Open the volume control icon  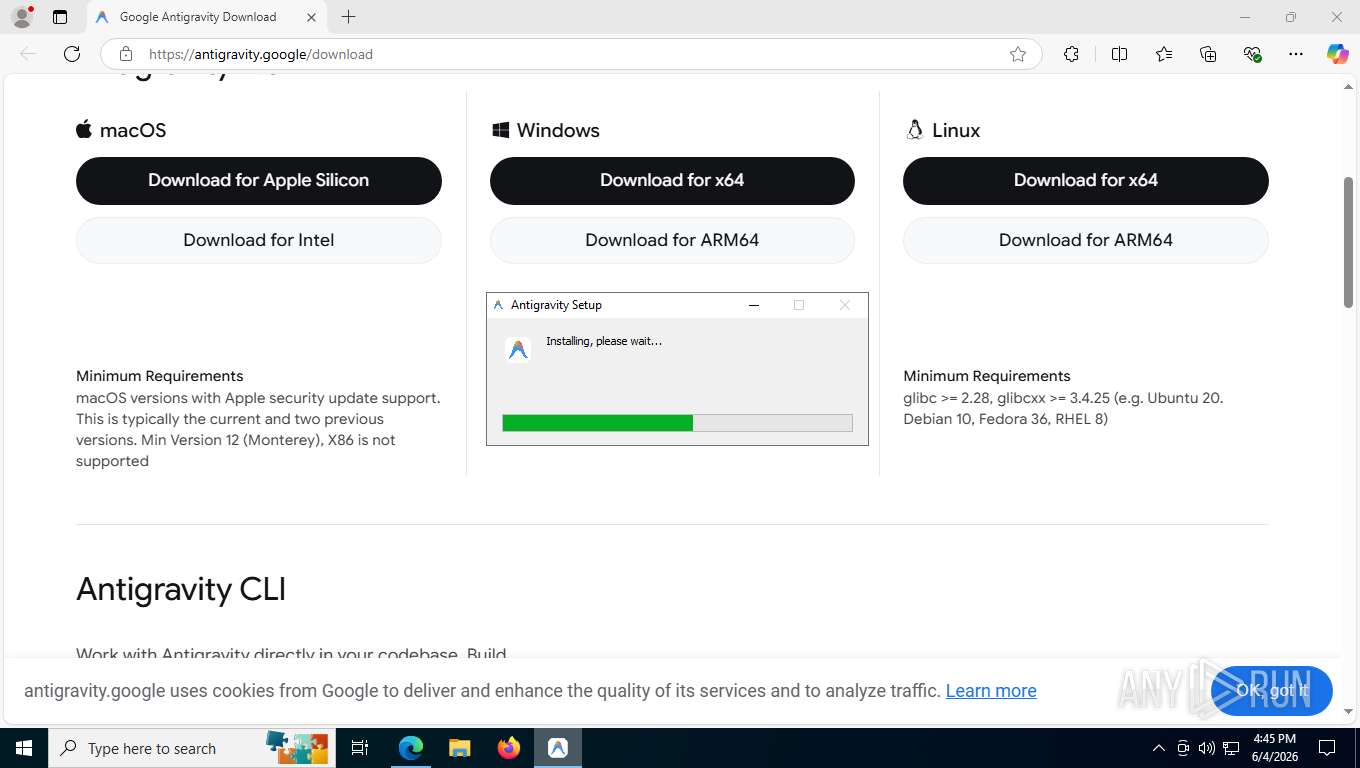point(1207,748)
